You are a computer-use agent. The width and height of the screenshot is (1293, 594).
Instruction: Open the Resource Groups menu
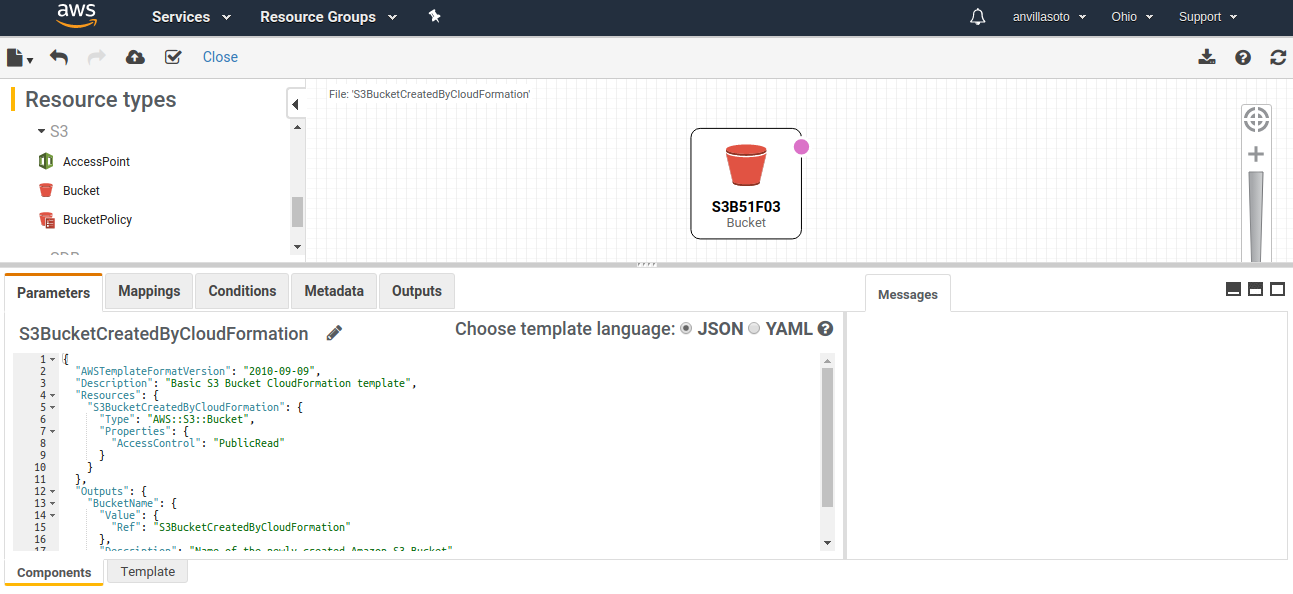328,17
